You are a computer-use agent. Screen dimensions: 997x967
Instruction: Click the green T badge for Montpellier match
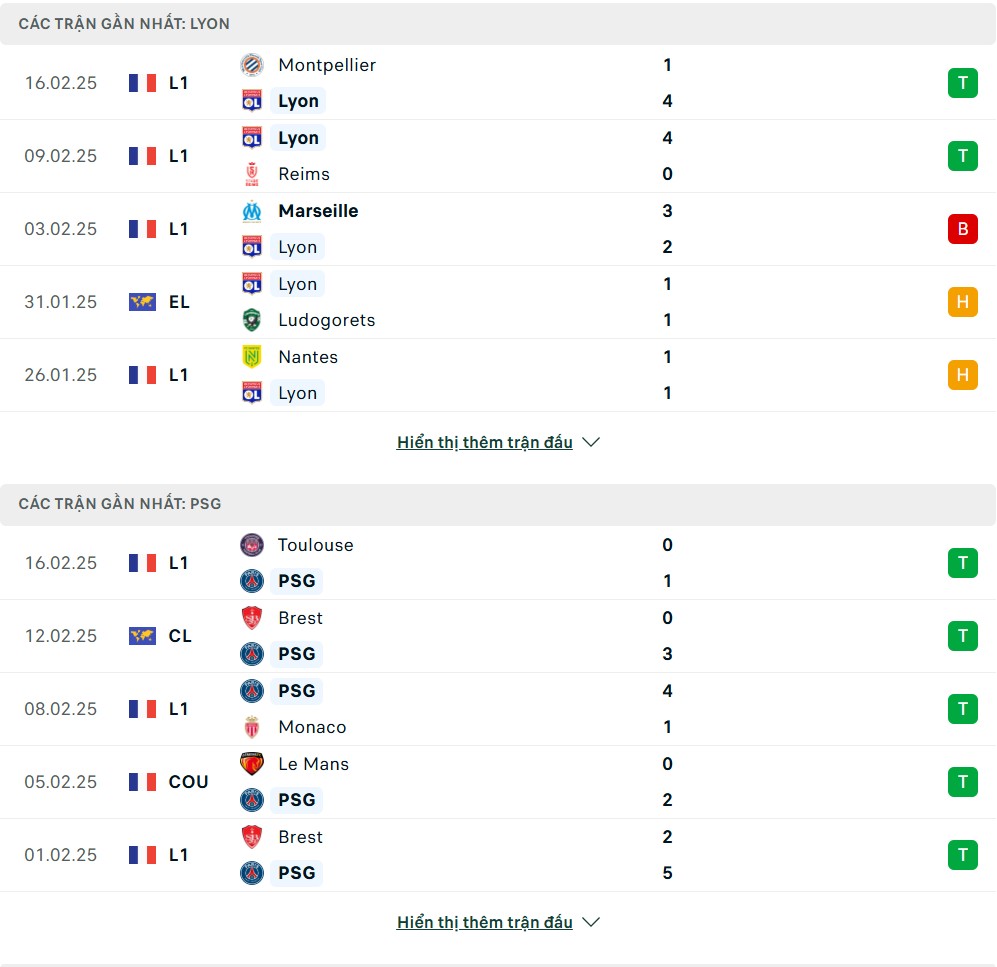click(x=962, y=83)
